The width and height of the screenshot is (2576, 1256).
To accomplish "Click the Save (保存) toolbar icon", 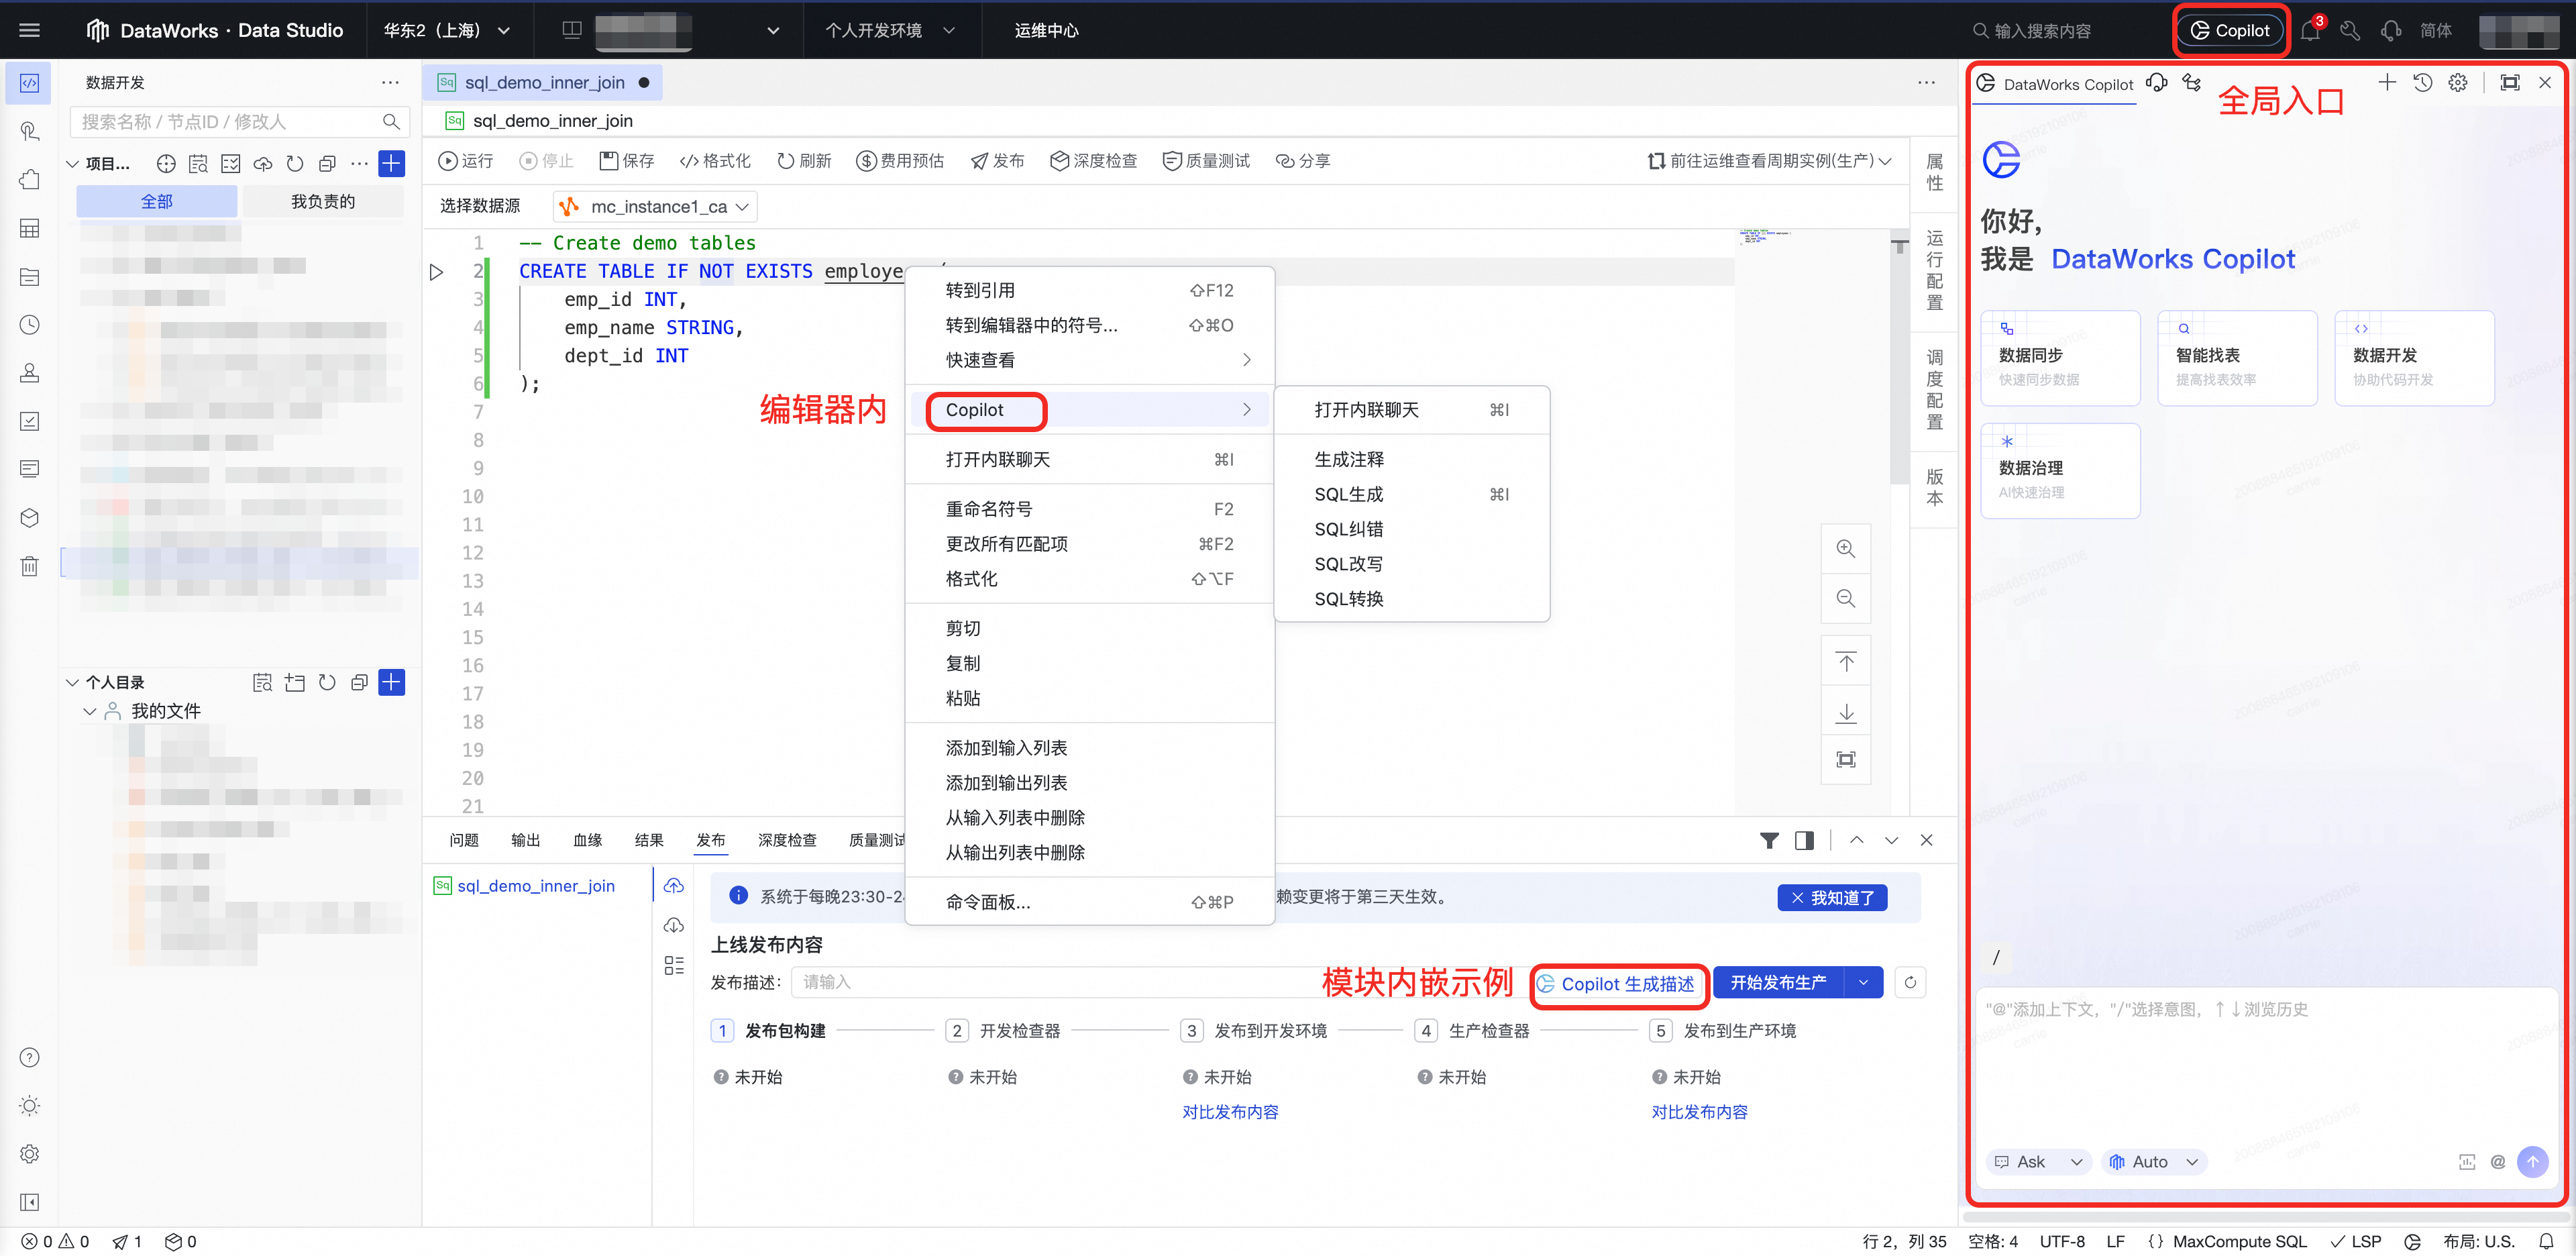I will pyautogui.click(x=608, y=161).
